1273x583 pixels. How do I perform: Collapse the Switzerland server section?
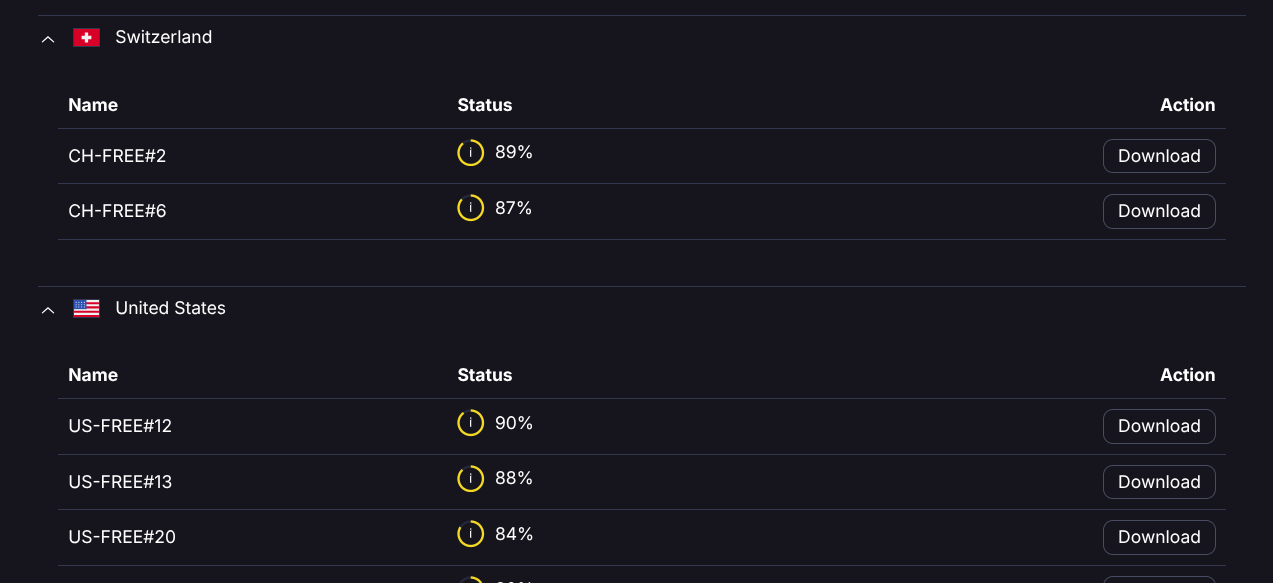[47, 38]
